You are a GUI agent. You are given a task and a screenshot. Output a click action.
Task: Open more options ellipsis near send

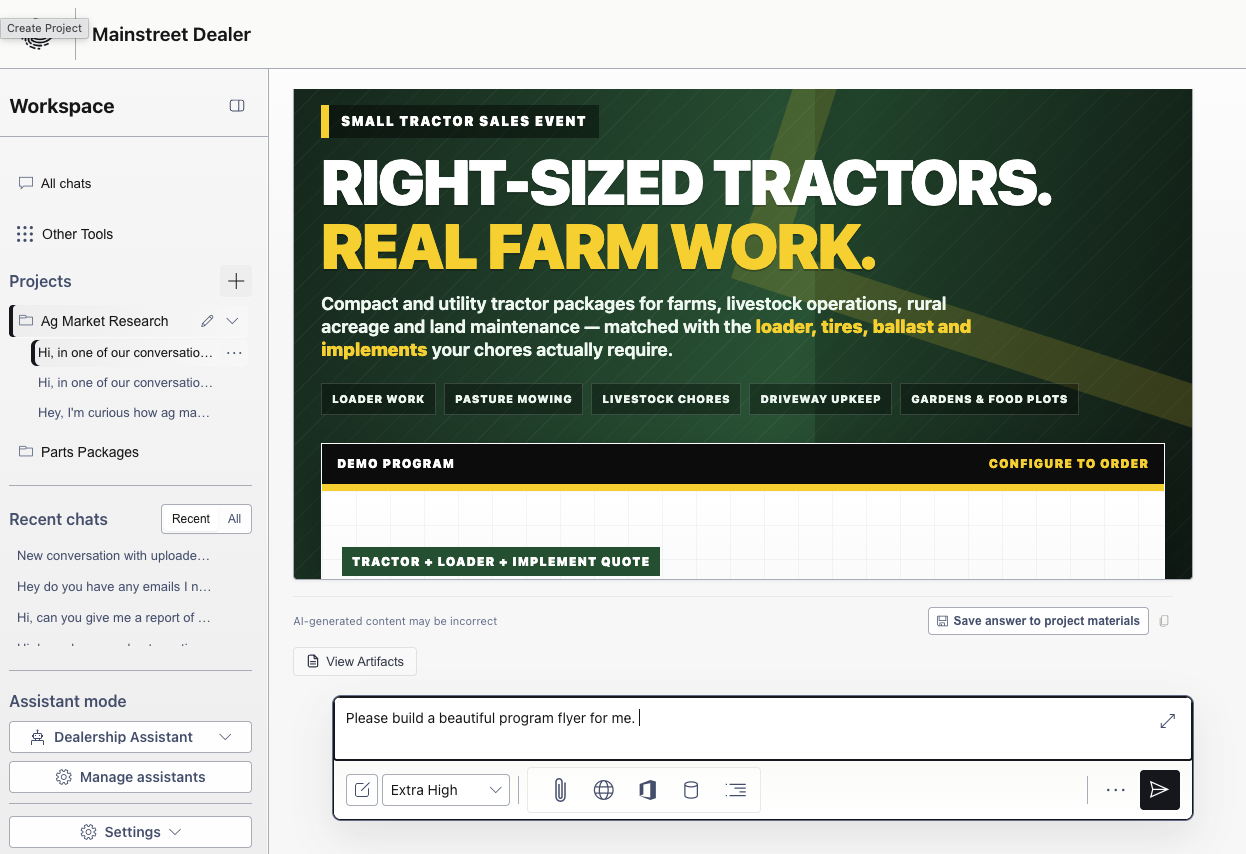pos(1116,790)
